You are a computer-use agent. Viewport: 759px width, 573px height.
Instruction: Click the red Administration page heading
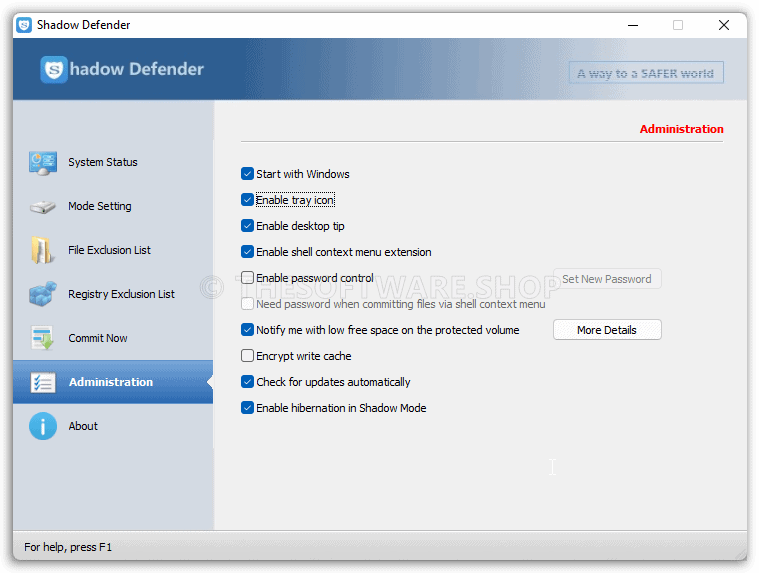tap(681, 129)
